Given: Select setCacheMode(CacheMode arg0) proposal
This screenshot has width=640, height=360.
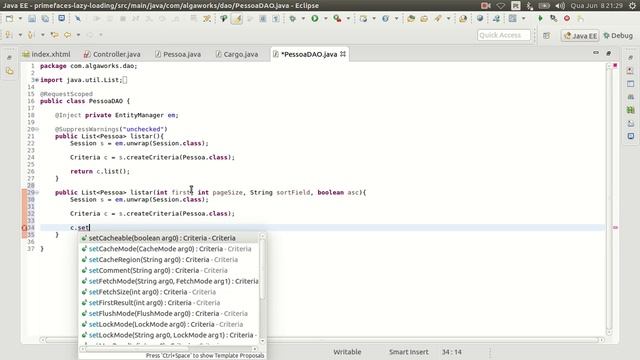Looking at the screenshot, I should 169,249.
